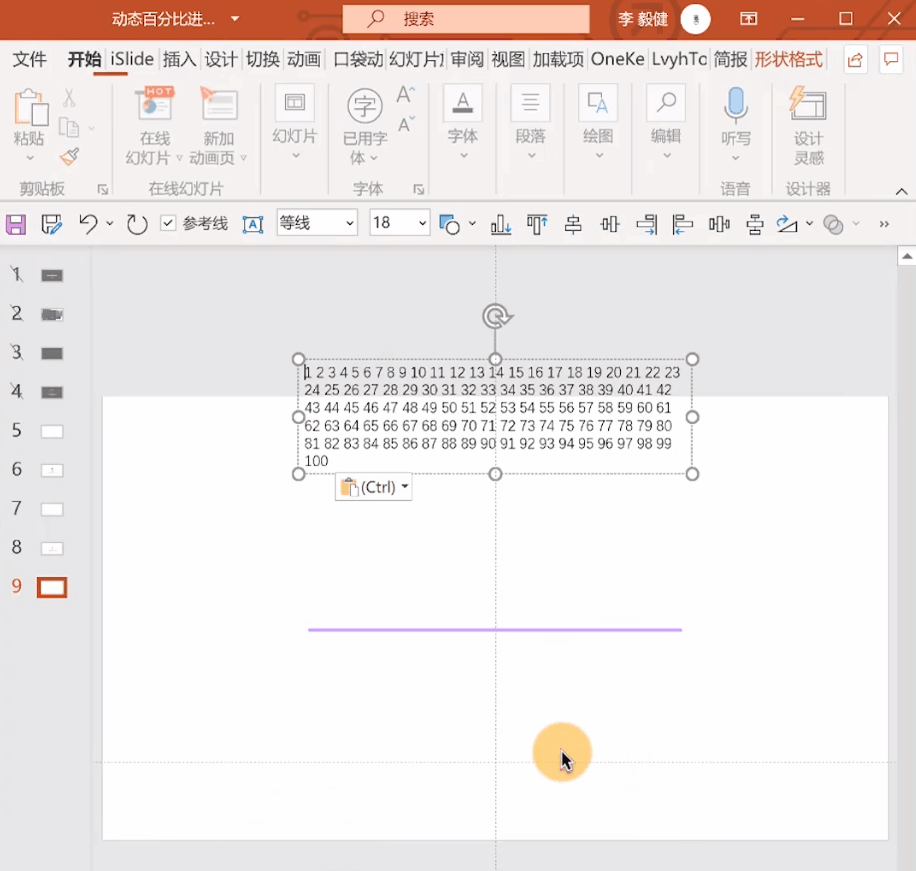
Task: Align objects to center horizontally icon
Action: [573, 224]
